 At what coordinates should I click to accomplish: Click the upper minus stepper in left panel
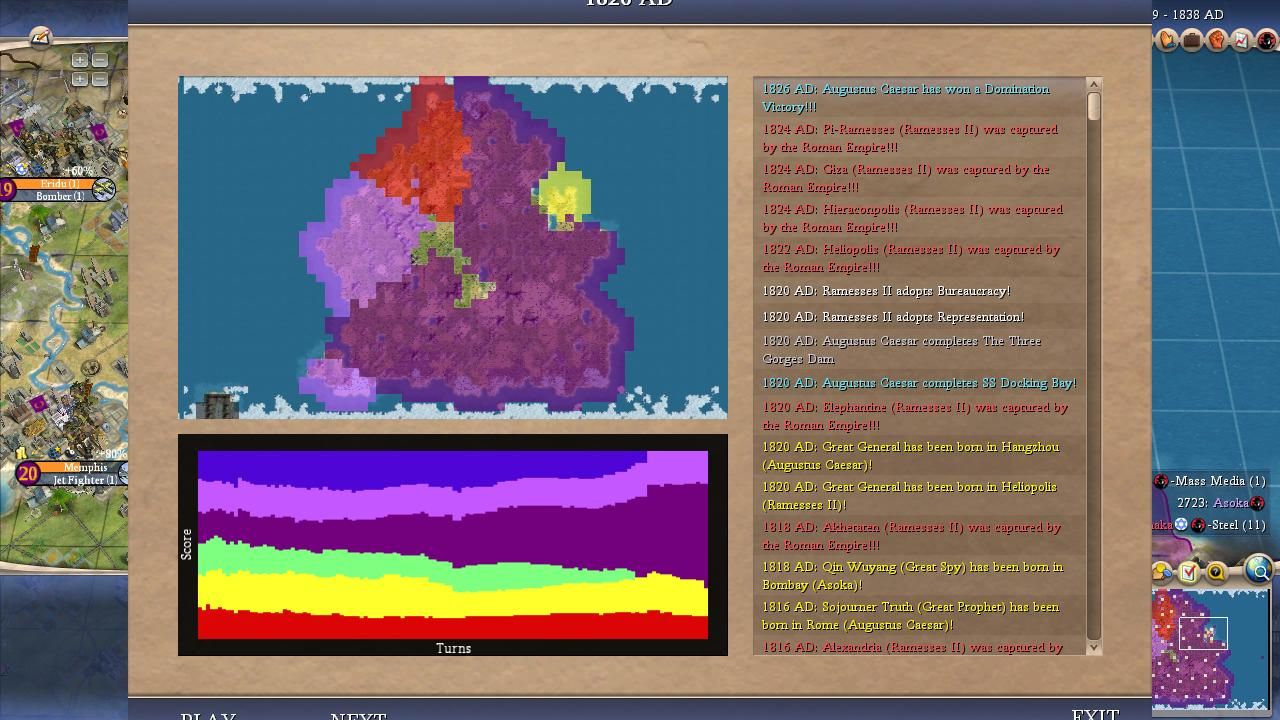point(99,60)
